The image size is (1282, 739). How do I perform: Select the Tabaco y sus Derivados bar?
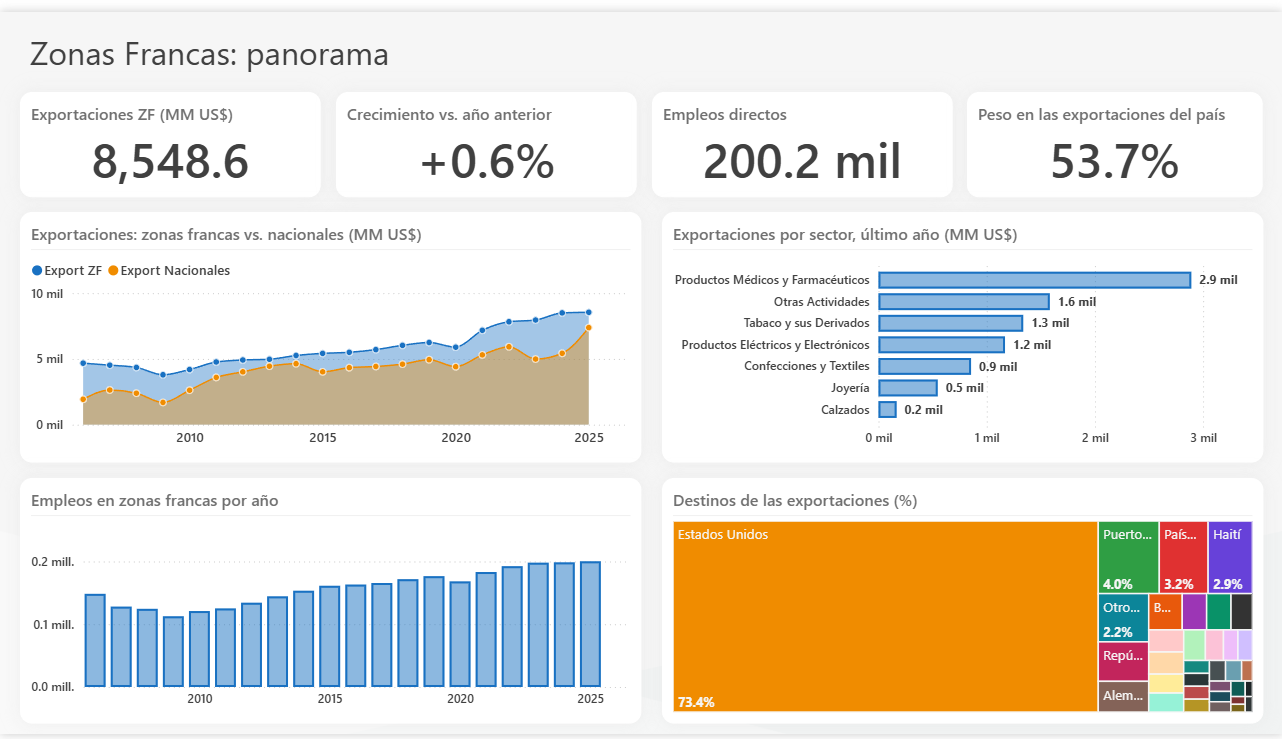click(951, 323)
